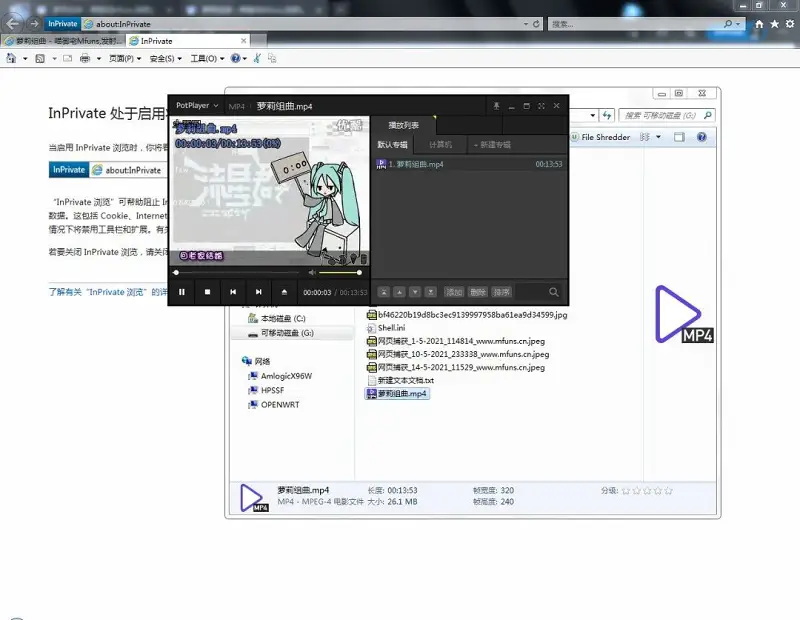This screenshot has height=620, width=800.
Task: Open IE favorites star icon
Action: (774, 24)
